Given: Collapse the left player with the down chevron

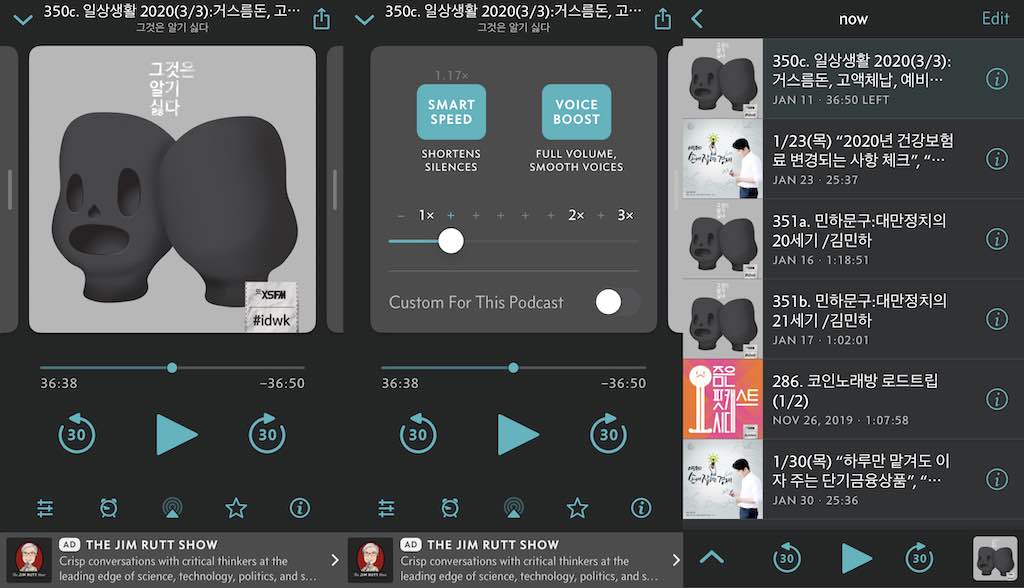Looking at the screenshot, I should [x=23, y=19].
